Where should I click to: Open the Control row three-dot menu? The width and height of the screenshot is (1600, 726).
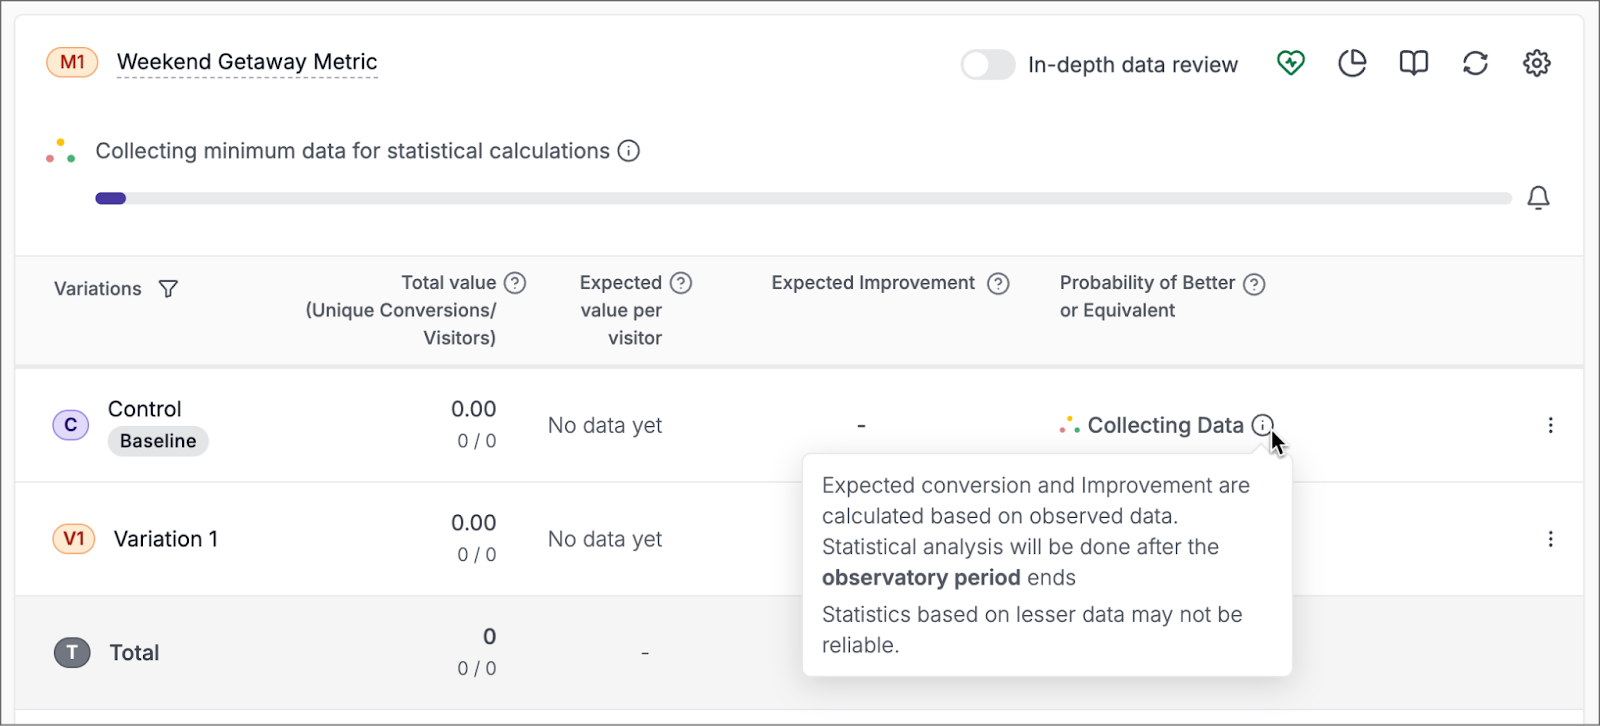coord(1550,425)
